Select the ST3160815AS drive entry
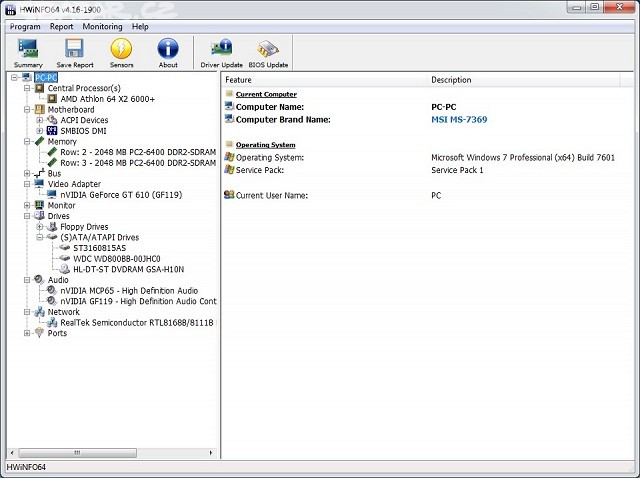 pos(100,248)
